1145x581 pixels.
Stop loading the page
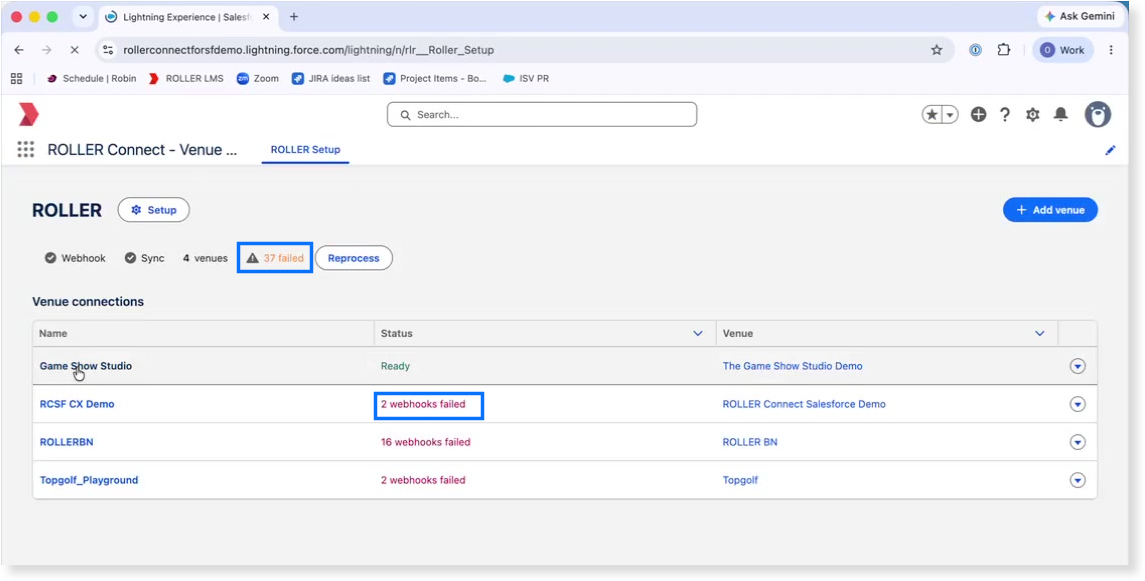click(74, 50)
